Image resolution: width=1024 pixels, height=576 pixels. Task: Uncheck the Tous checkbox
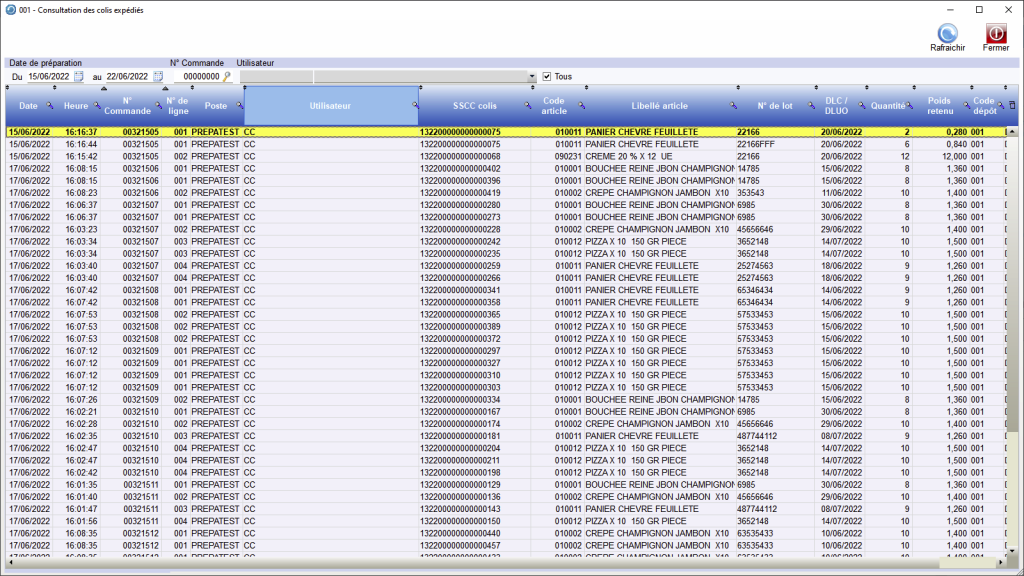(x=546, y=76)
